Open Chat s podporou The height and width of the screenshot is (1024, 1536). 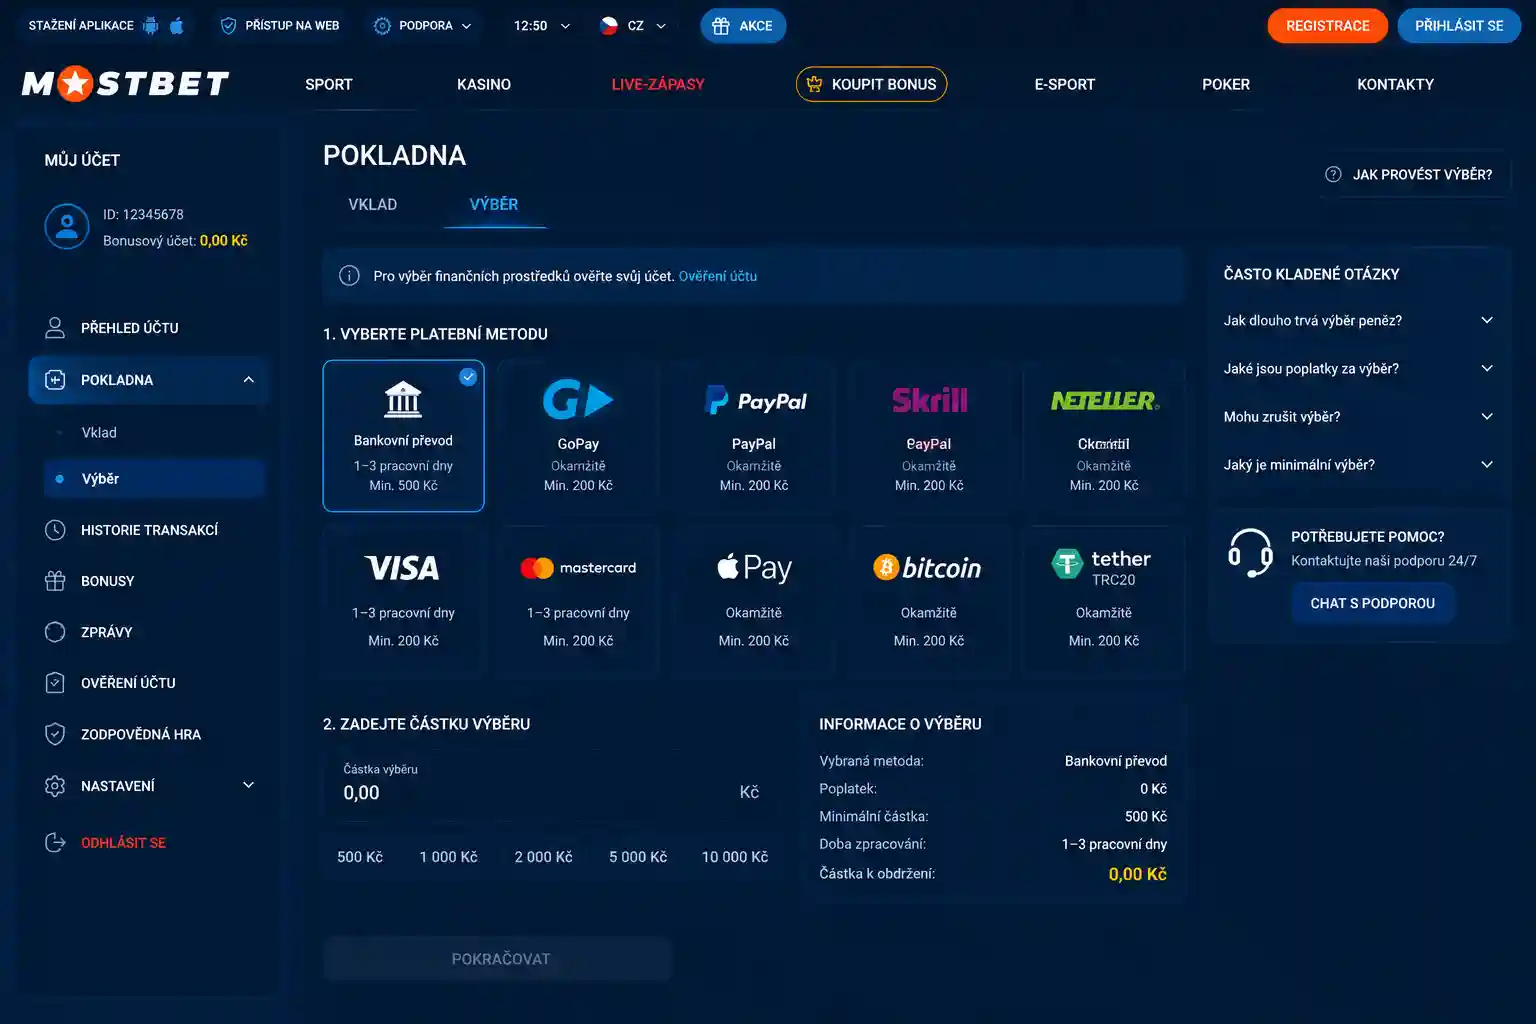point(1373,603)
